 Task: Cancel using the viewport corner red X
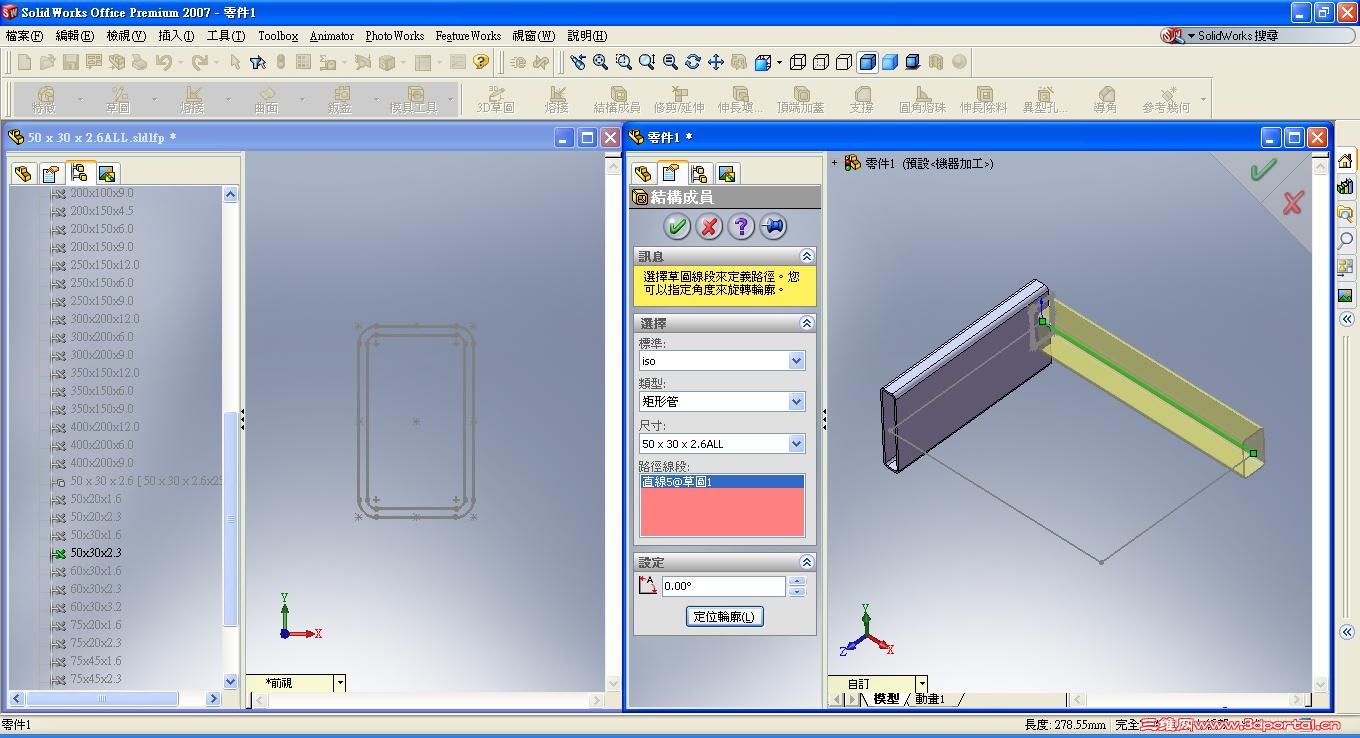coord(1293,203)
